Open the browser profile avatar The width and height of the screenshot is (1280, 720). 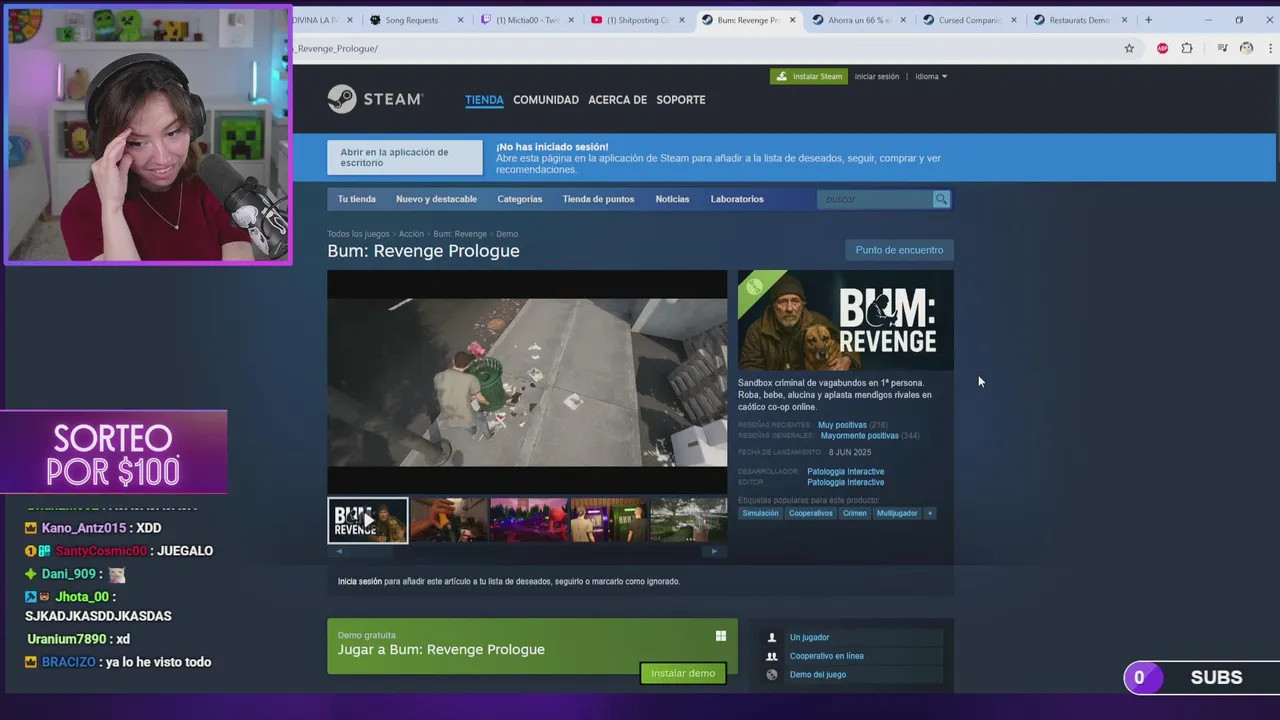pyautogui.click(x=1246, y=48)
